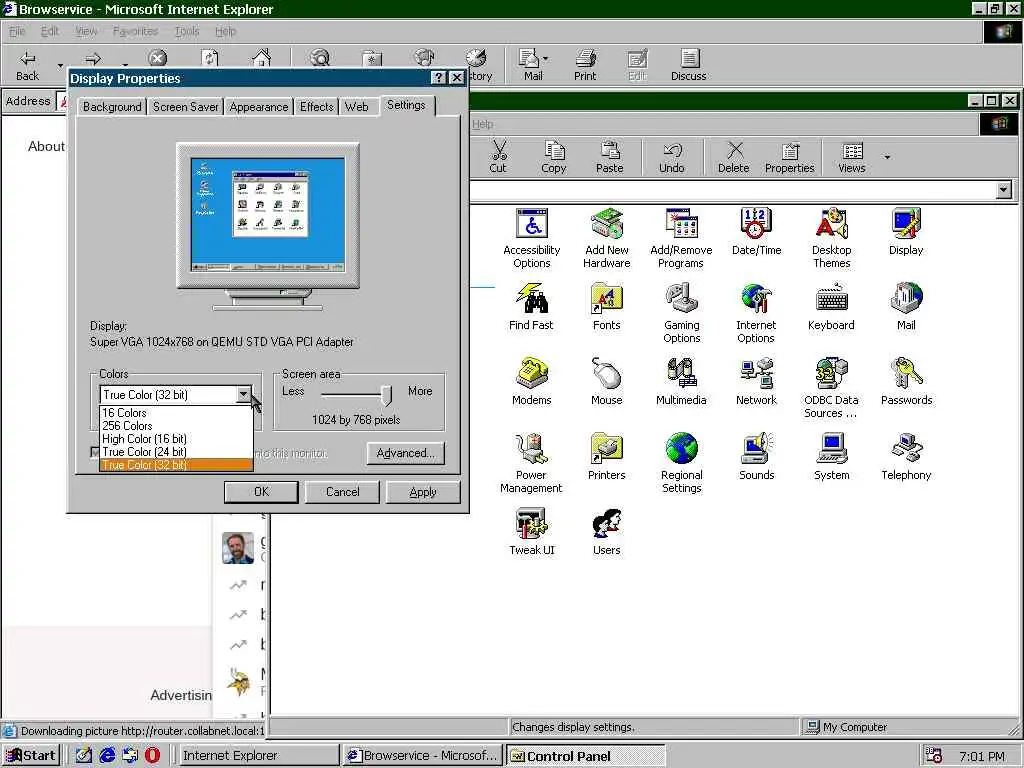Switch to the Background tab

click(112, 106)
